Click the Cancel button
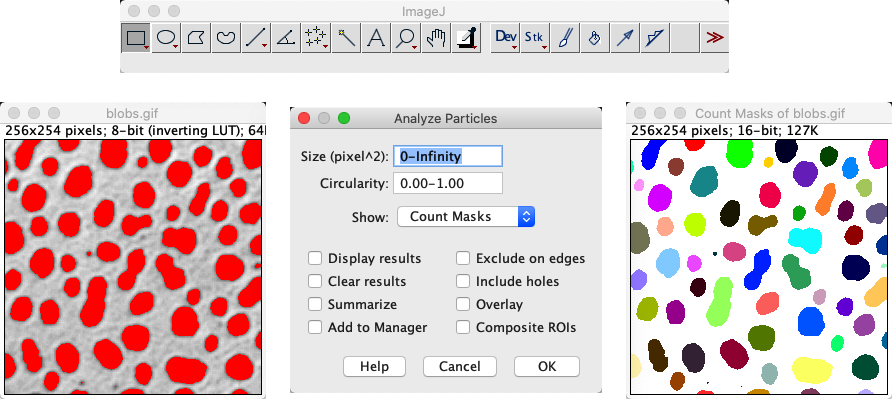 [460, 367]
